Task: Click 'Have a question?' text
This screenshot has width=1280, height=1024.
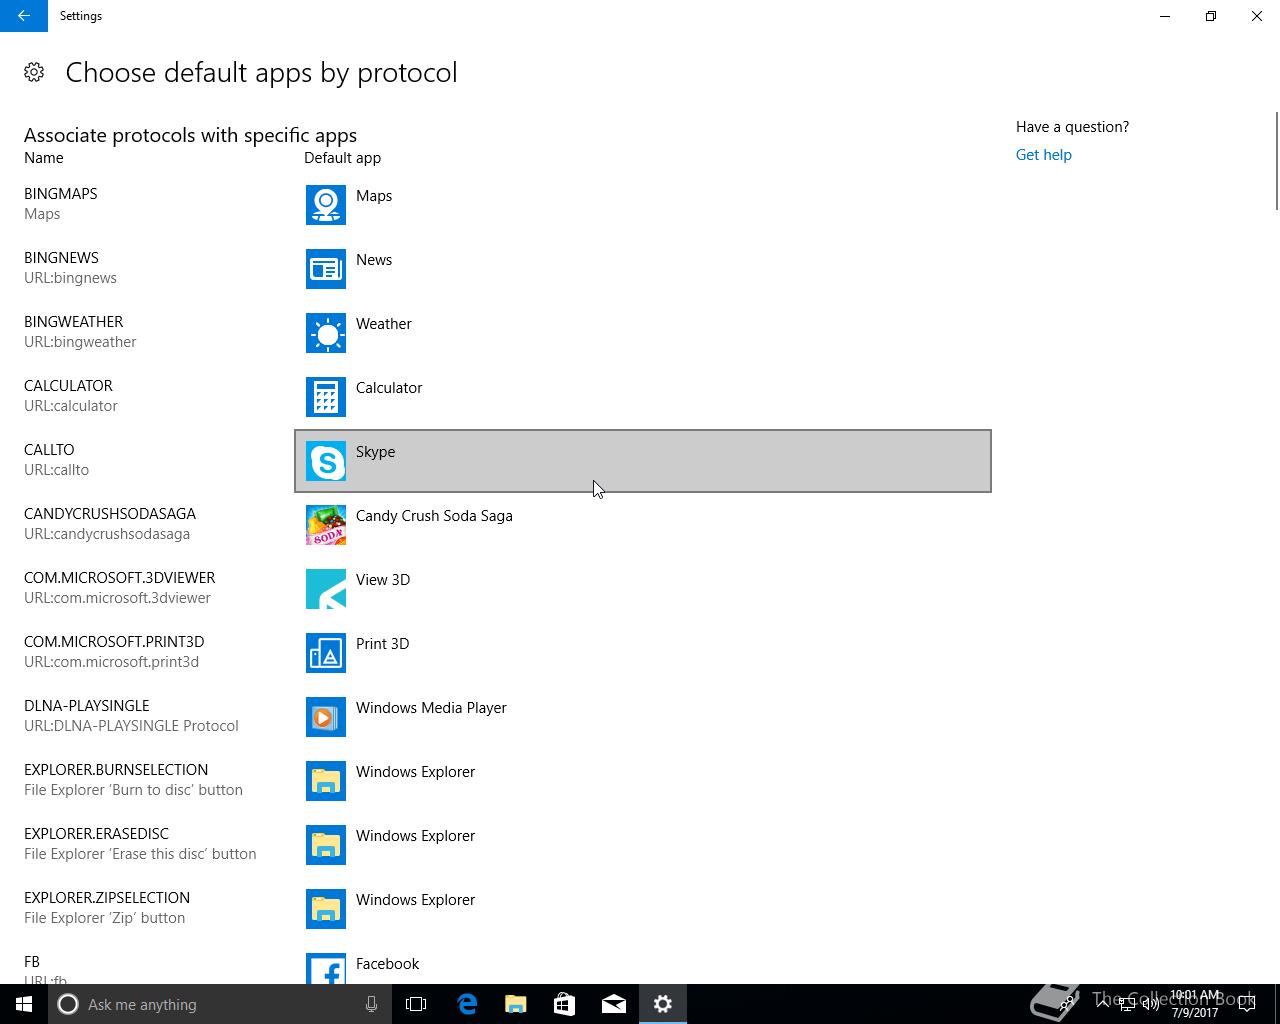Action: 1072,127
